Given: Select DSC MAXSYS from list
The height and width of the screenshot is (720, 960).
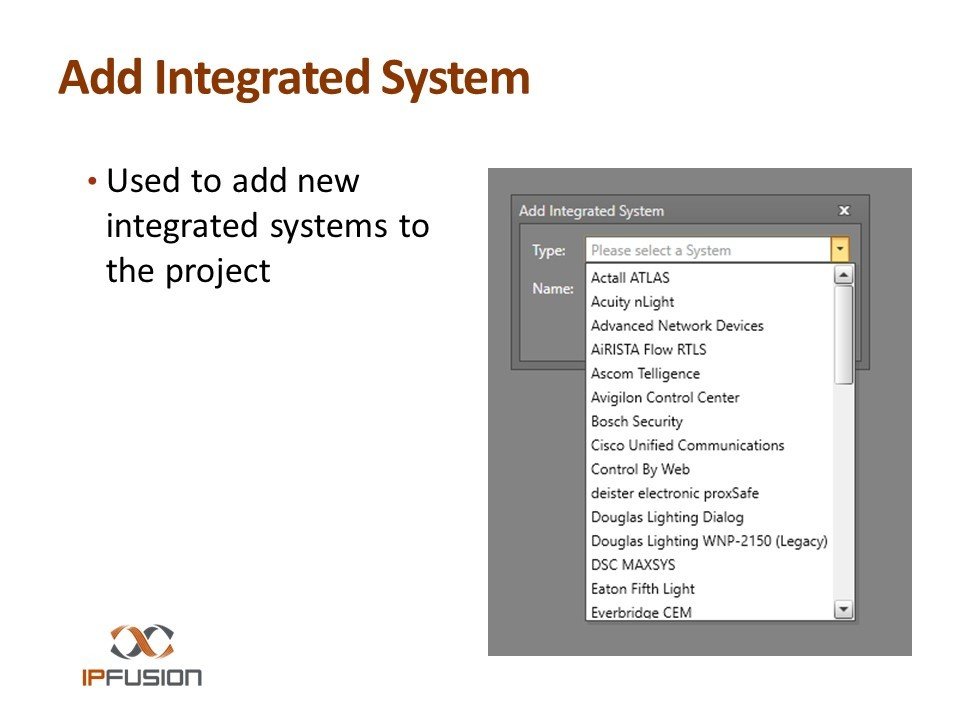Looking at the screenshot, I should 710,564.
